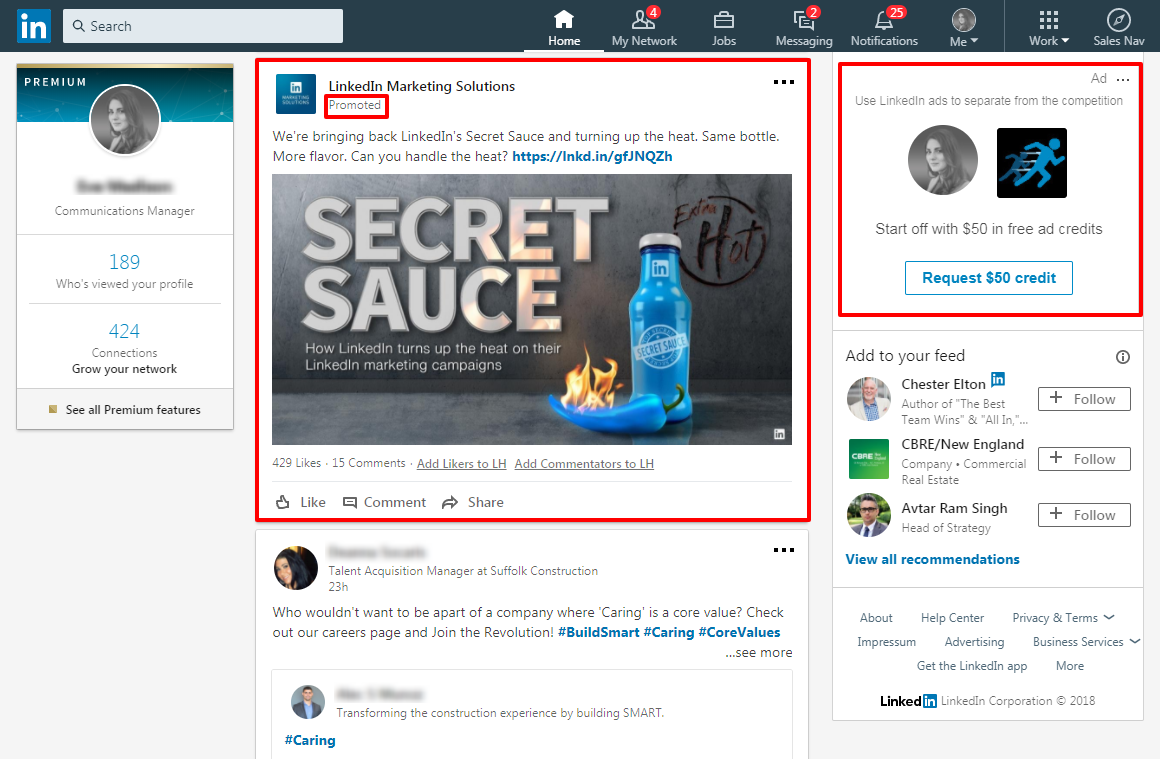The image size is (1160, 759).
Task: Open View all recommendations link
Action: [932, 559]
